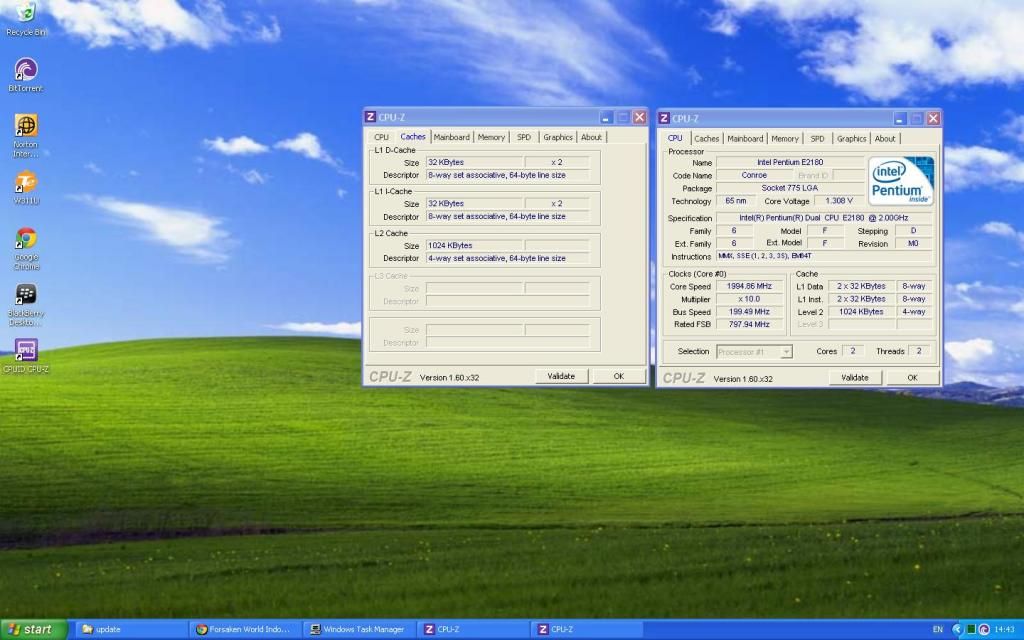Image resolution: width=1024 pixels, height=640 pixels.
Task: Open the Graphics tab in left CPU-Z window
Action: [558, 137]
